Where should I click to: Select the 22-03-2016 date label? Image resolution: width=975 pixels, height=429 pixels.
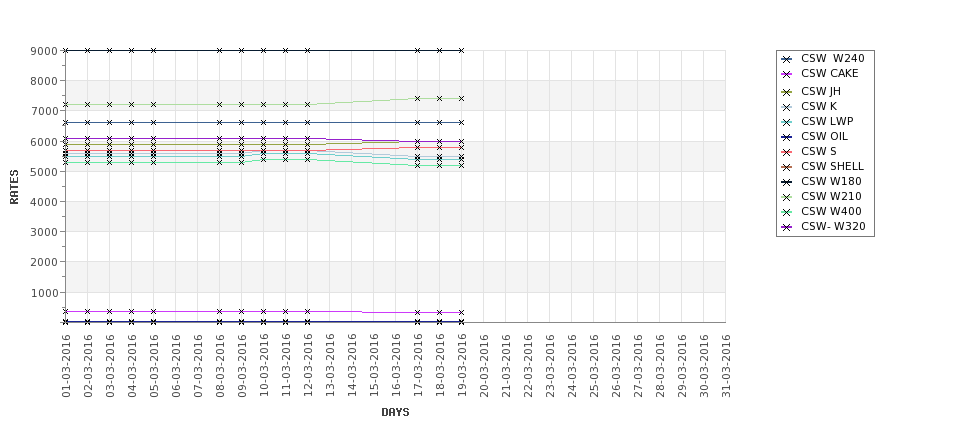tap(528, 366)
